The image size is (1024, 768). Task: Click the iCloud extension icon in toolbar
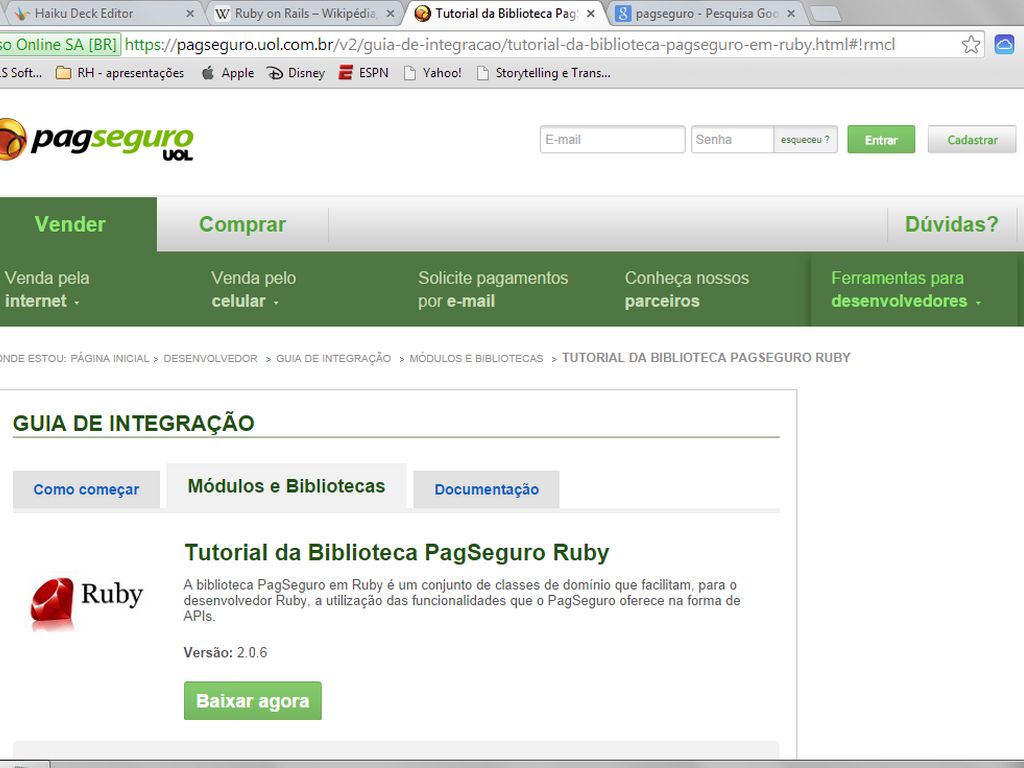[1004, 45]
